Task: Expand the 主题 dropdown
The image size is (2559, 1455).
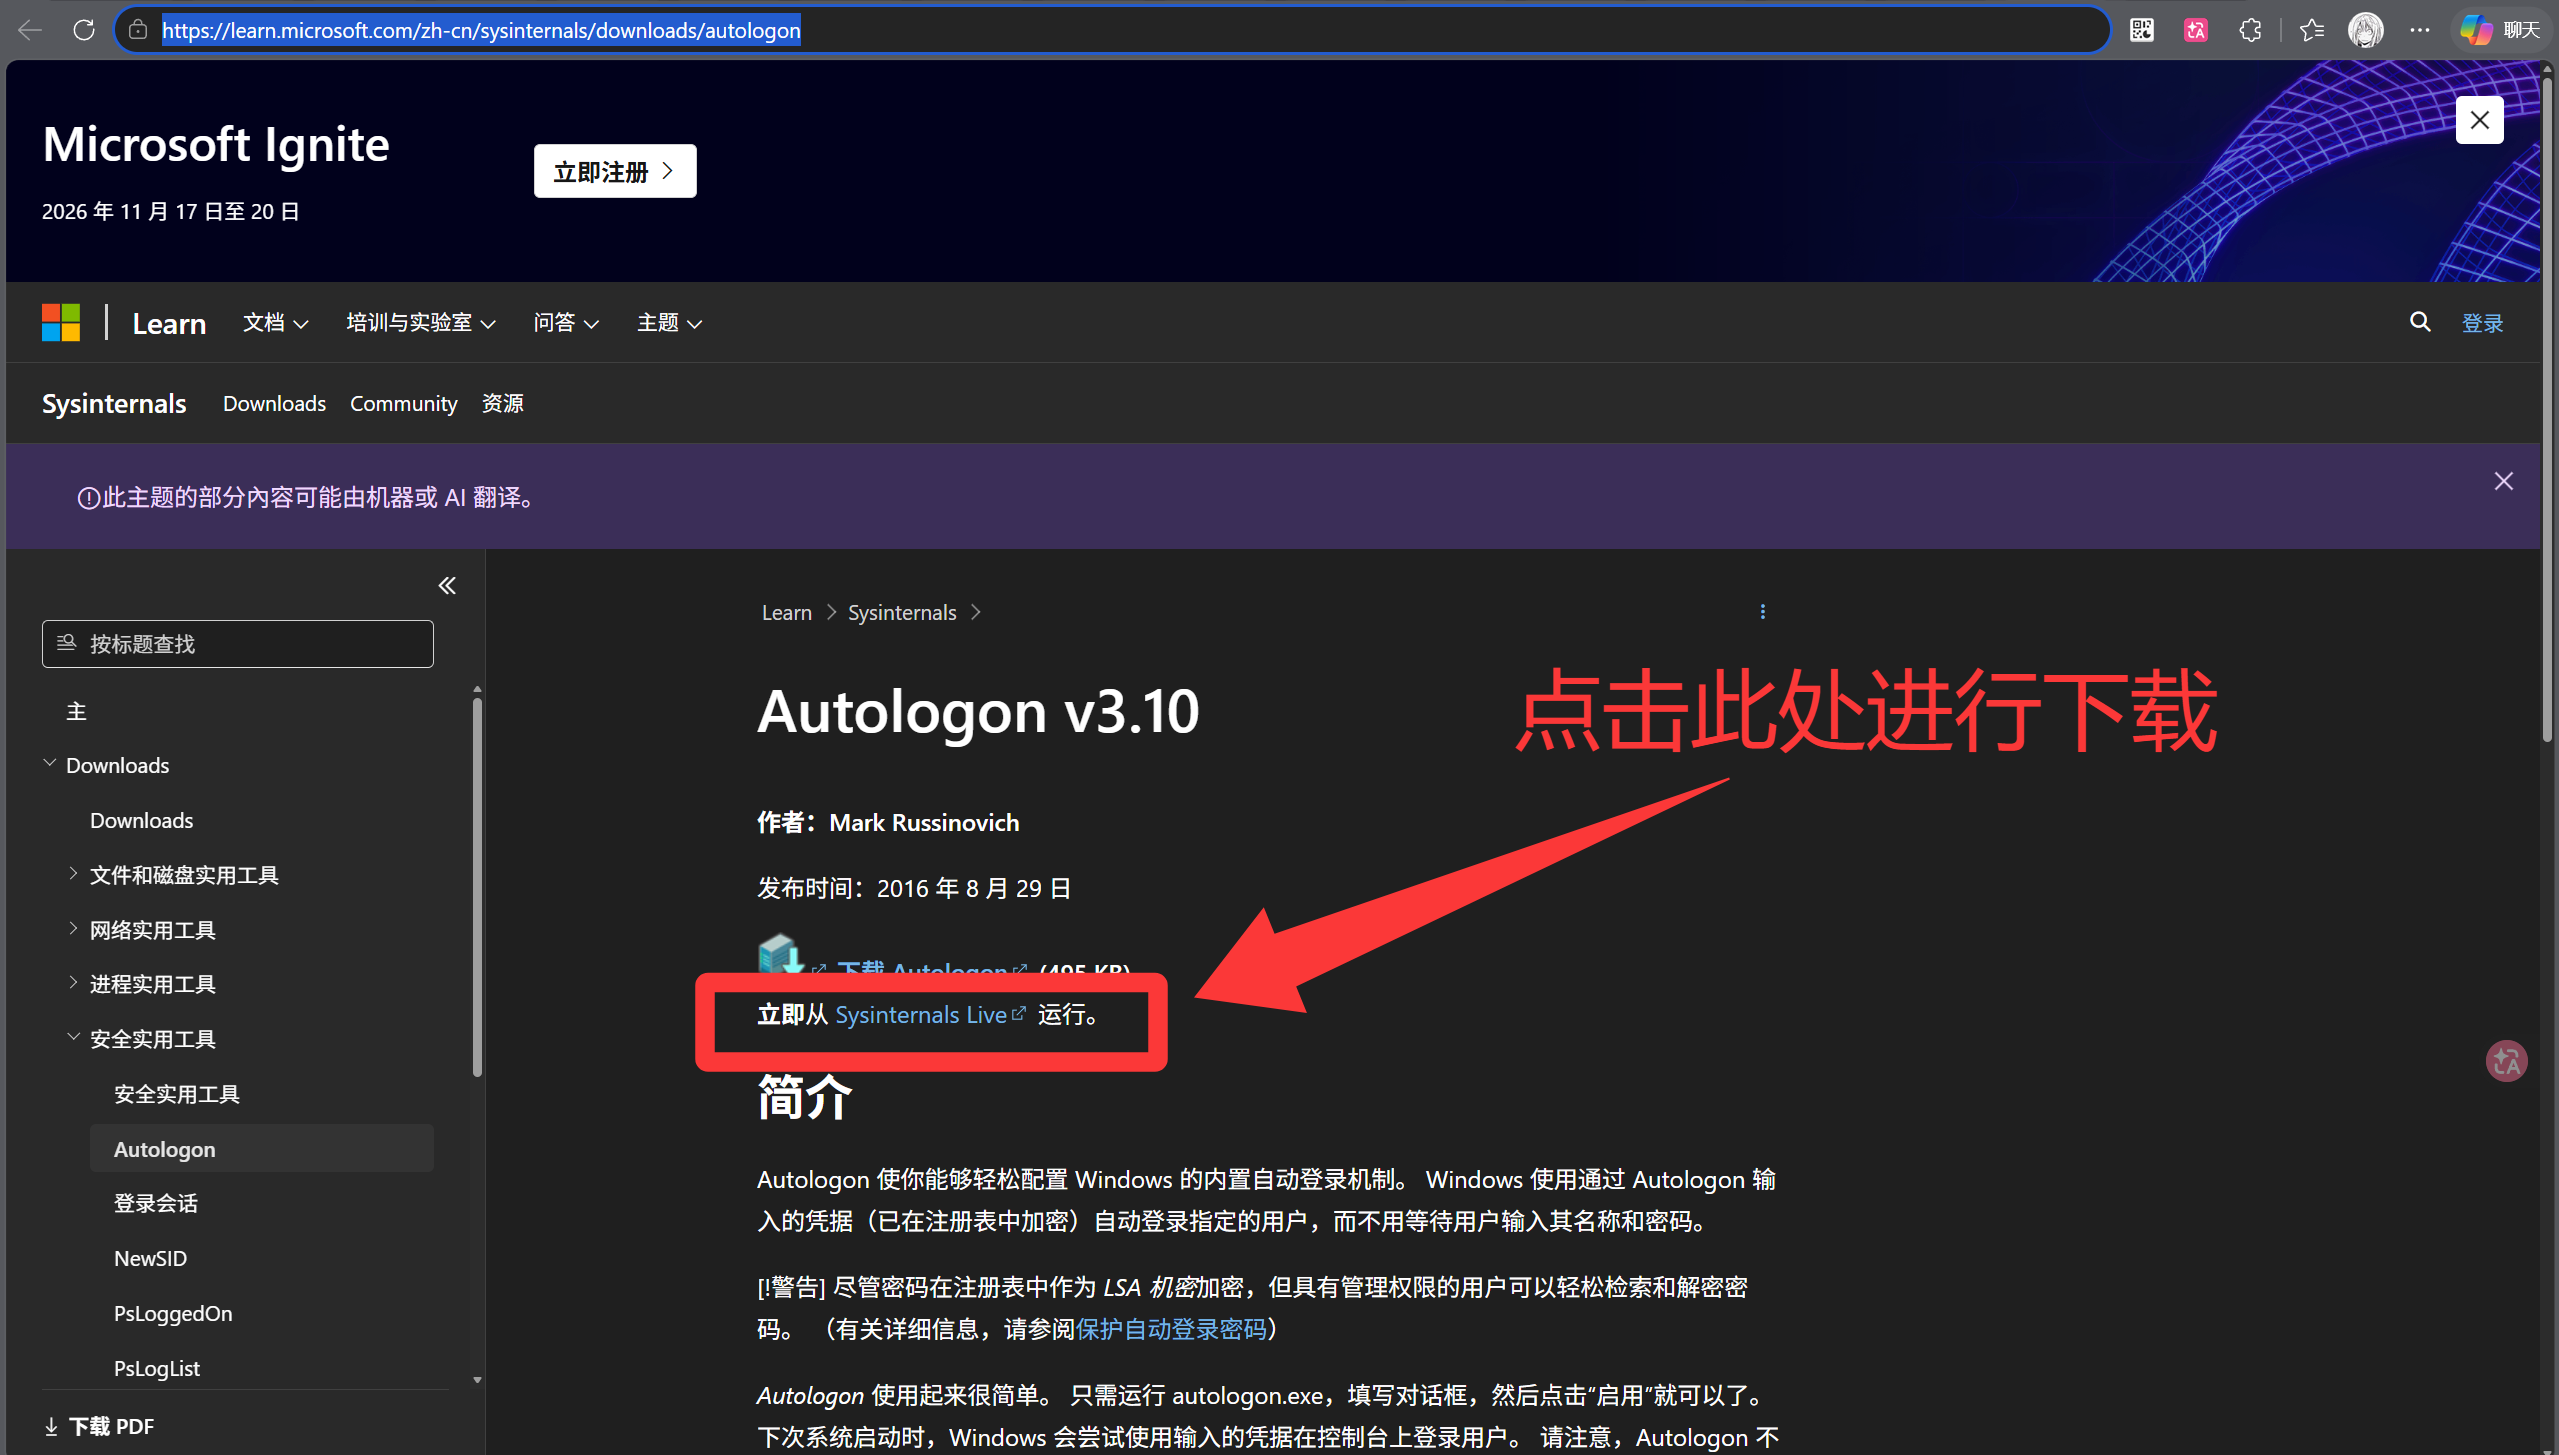Action: tap(670, 323)
